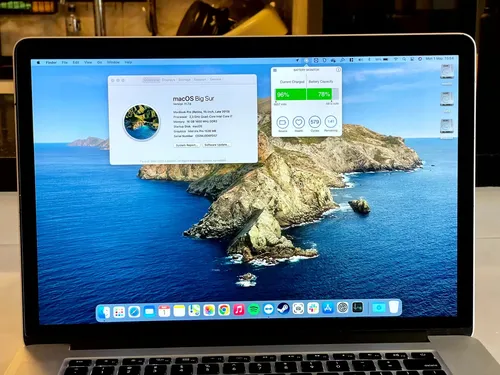
Task: Click the Battery Monitor Health heart icon
Action: click(299, 122)
